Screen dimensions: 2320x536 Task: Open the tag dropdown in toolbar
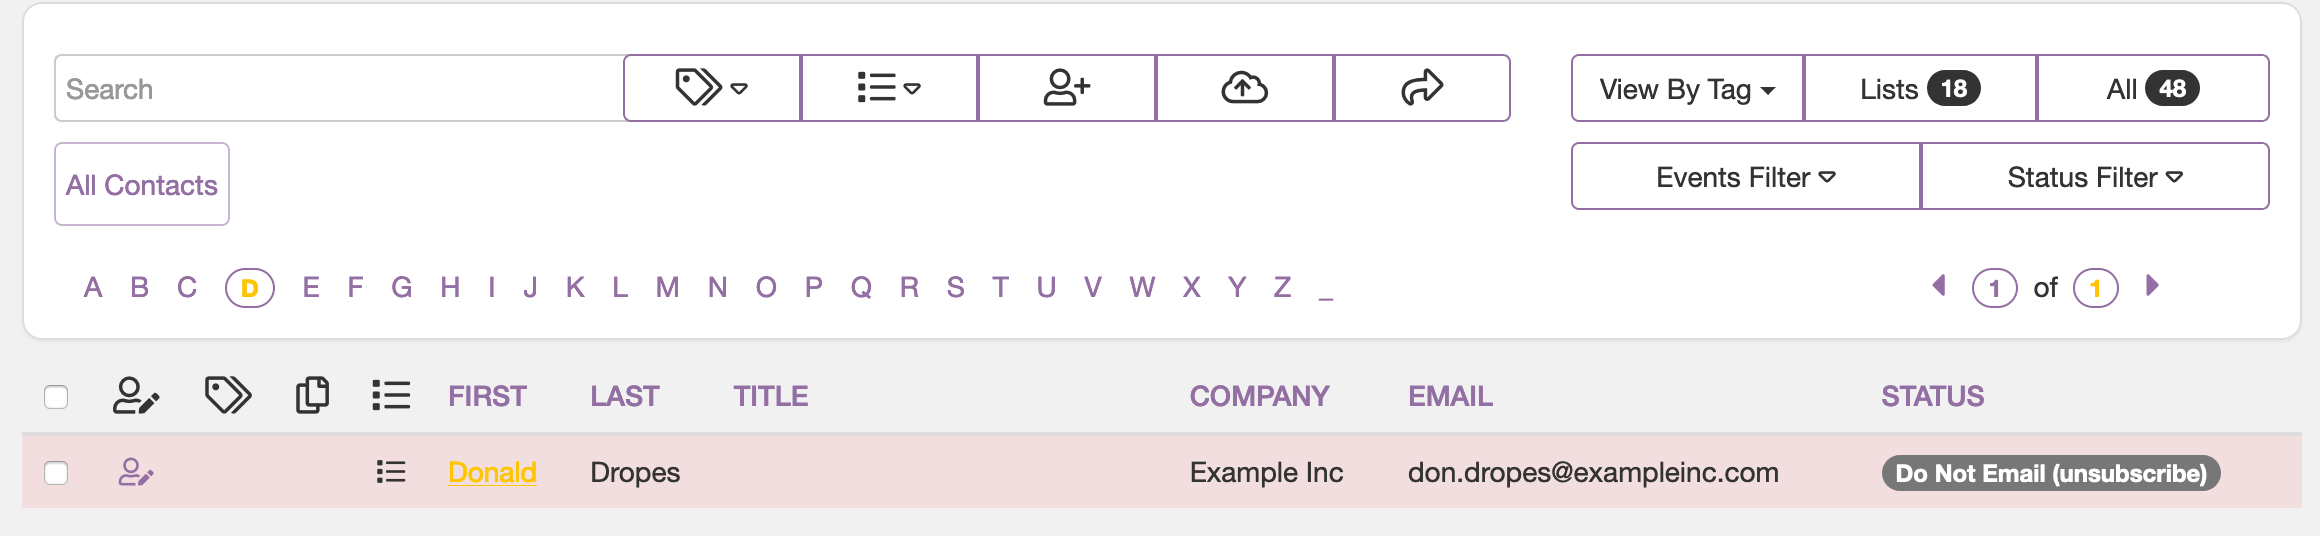click(712, 88)
